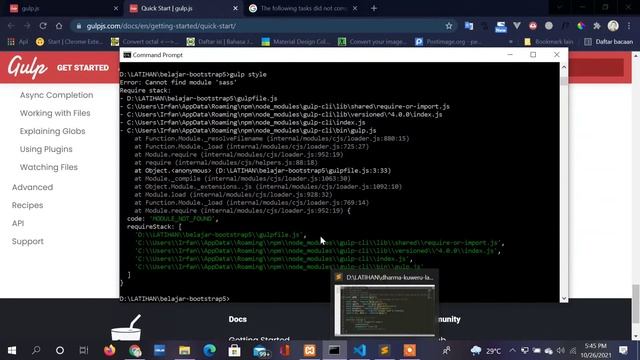The height and width of the screenshot is (360, 640).
Task: Open Chrome three-dot menu
Action: [629, 26]
